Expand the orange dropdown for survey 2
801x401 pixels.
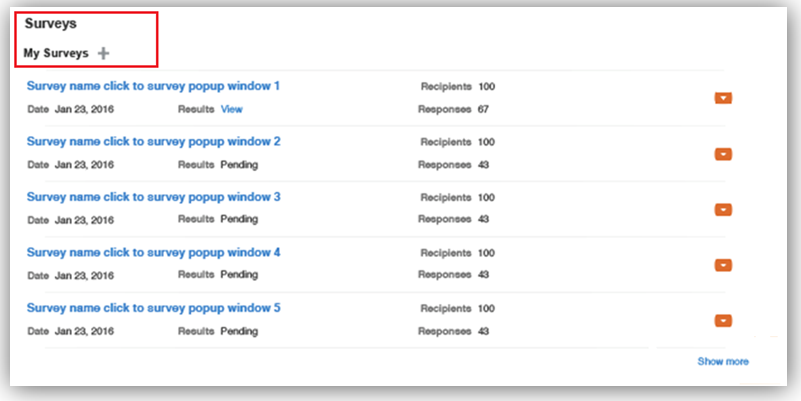coord(724,154)
